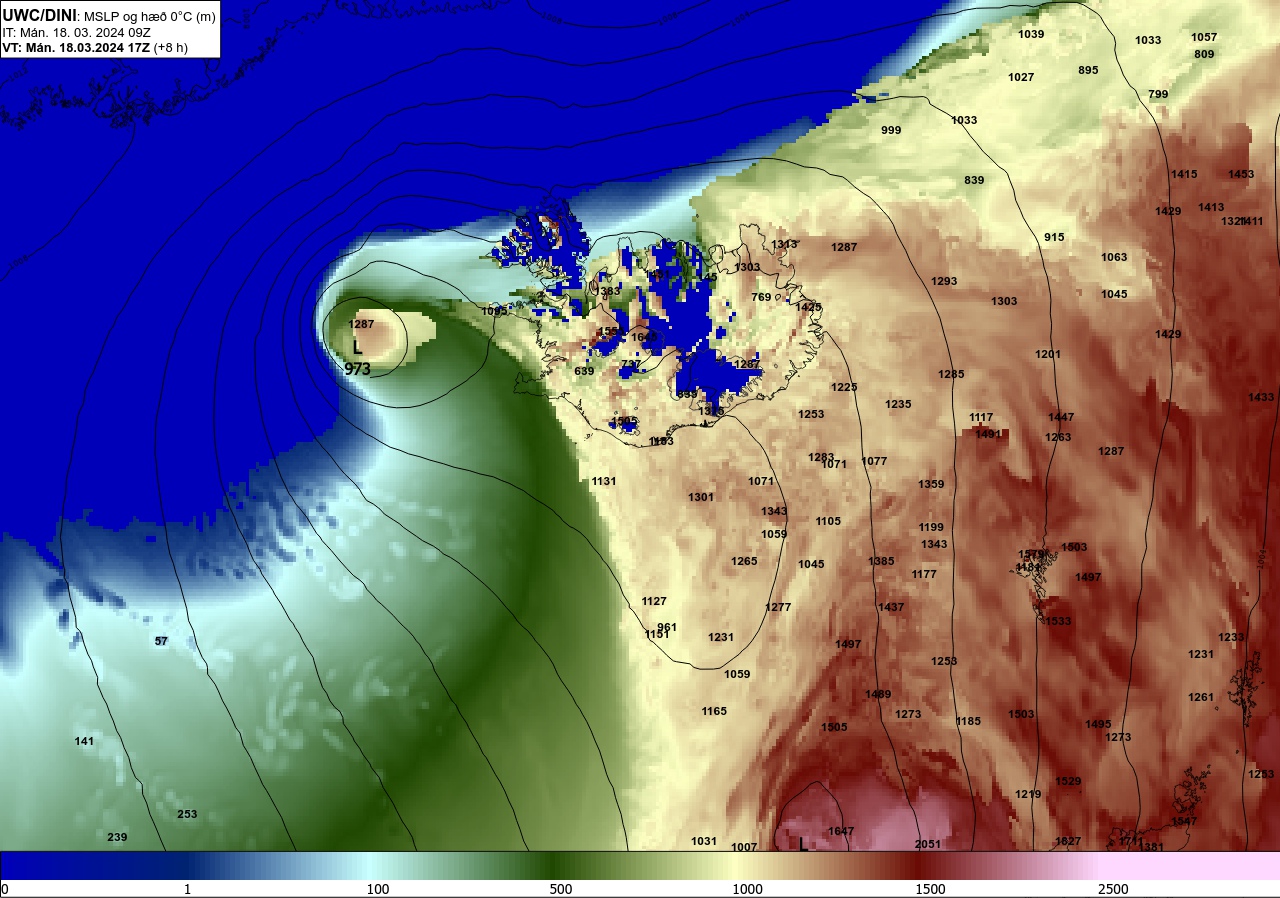Click the map label 895

point(1088,70)
